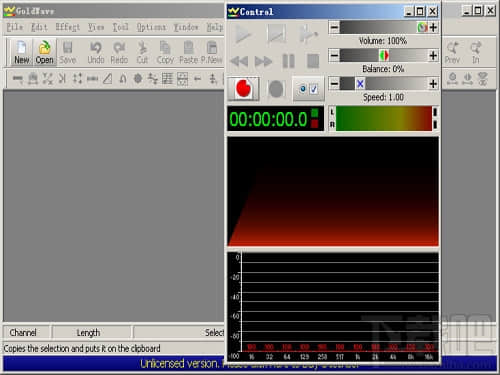Open the File menu

tap(15, 27)
